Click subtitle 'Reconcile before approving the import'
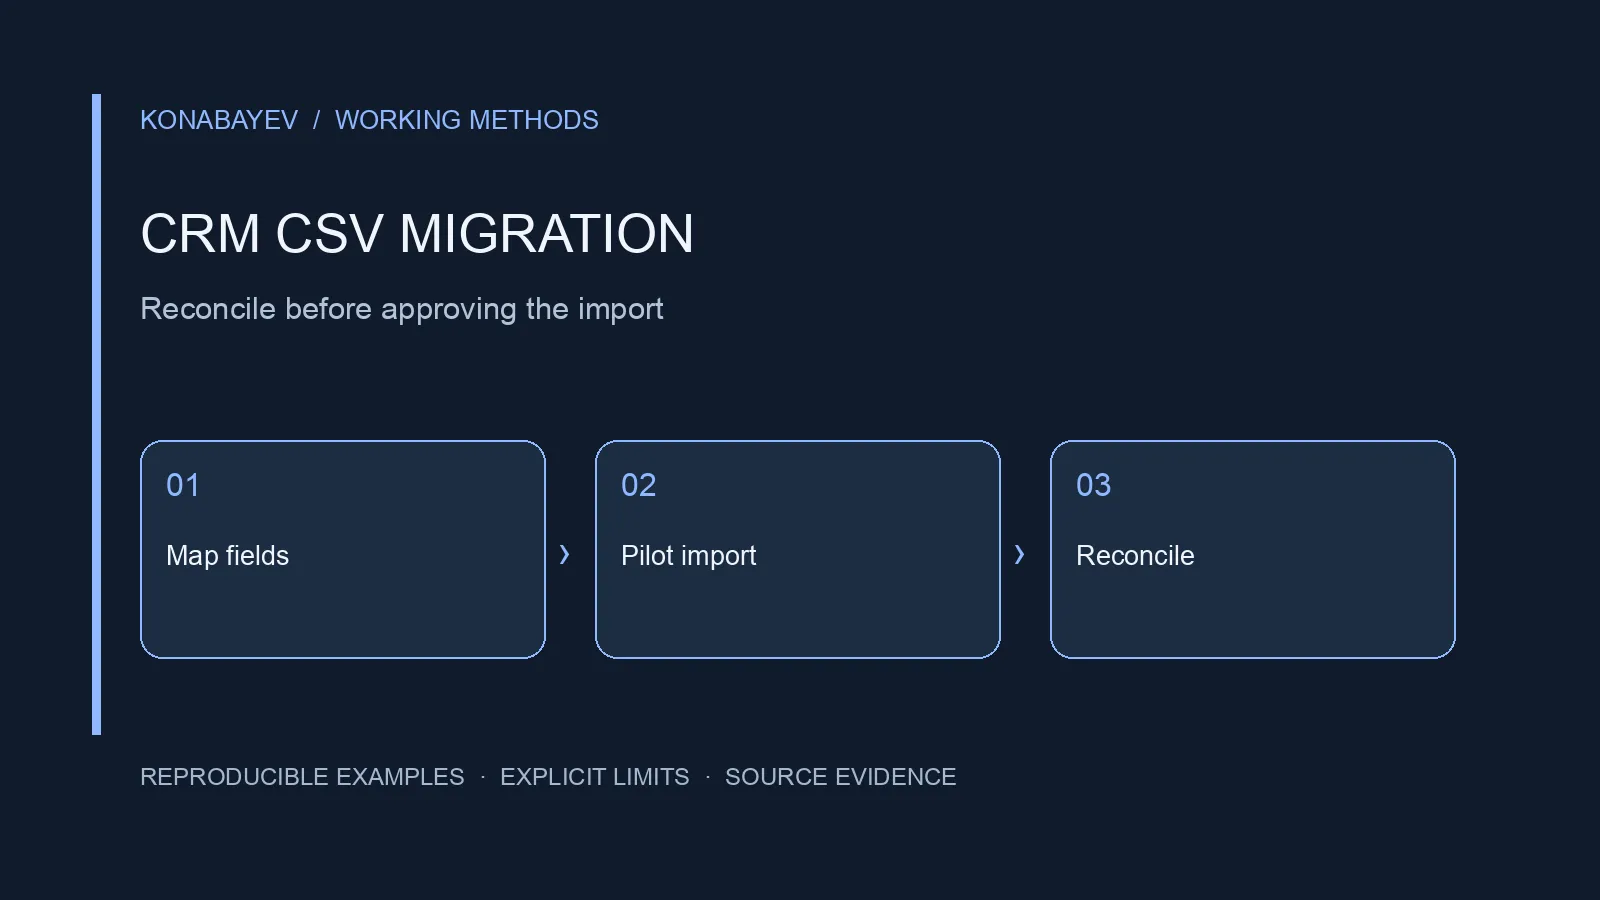Image resolution: width=1600 pixels, height=900 pixels. [x=402, y=309]
